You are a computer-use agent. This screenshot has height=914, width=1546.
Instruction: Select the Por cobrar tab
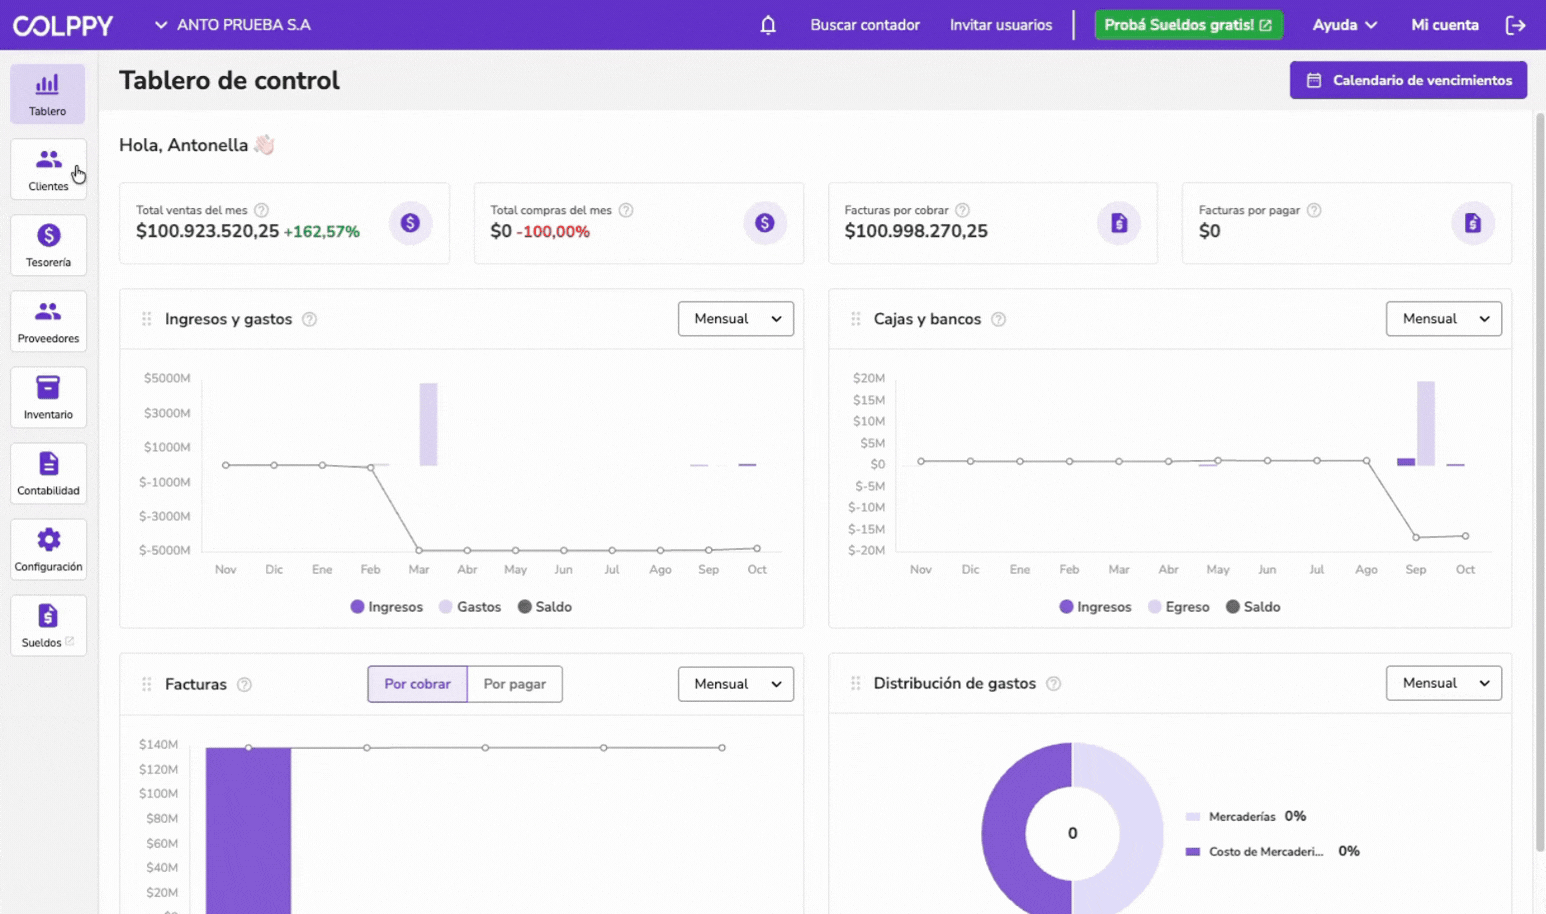(x=417, y=684)
